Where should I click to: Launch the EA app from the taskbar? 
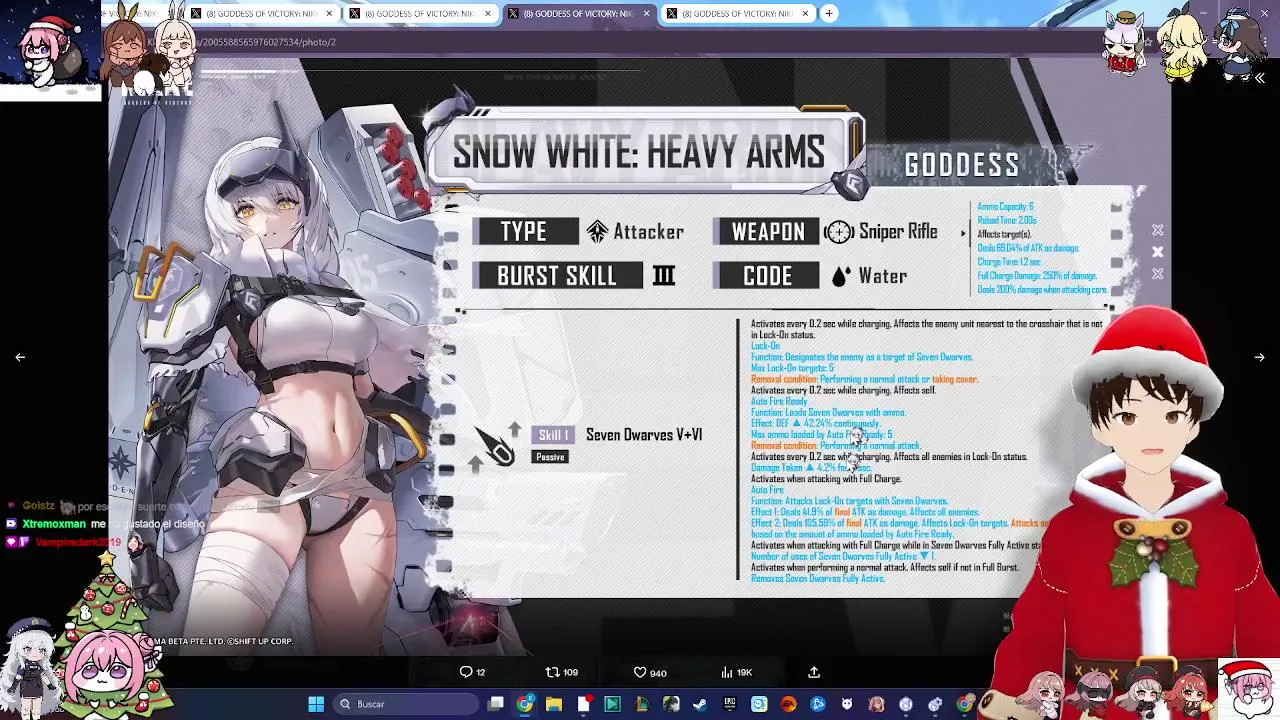click(x=788, y=704)
